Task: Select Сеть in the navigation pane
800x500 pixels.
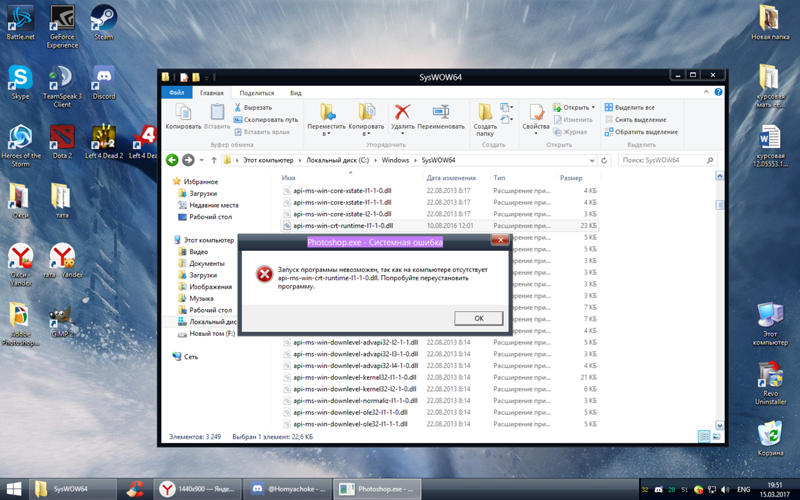Action: [185, 357]
